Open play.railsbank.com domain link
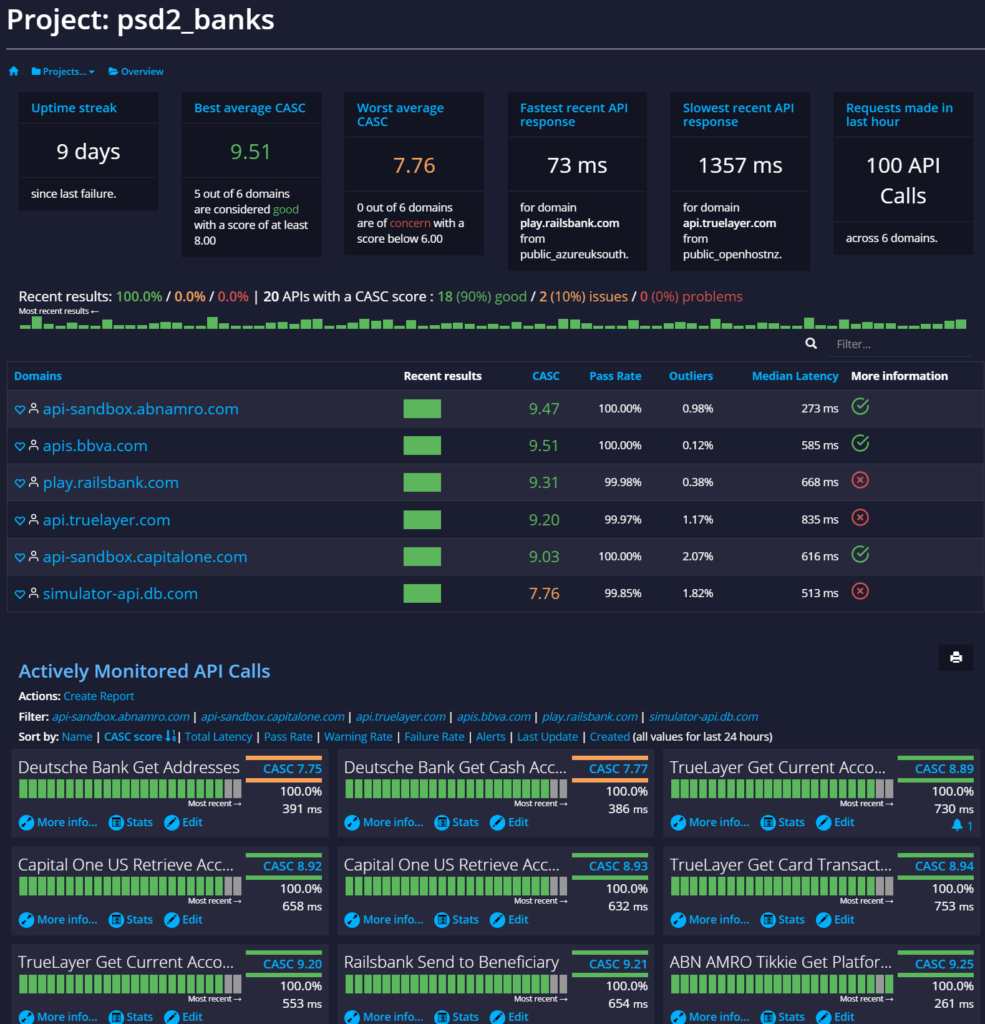The height and width of the screenshot is (1024, 985). coord(110,483)
